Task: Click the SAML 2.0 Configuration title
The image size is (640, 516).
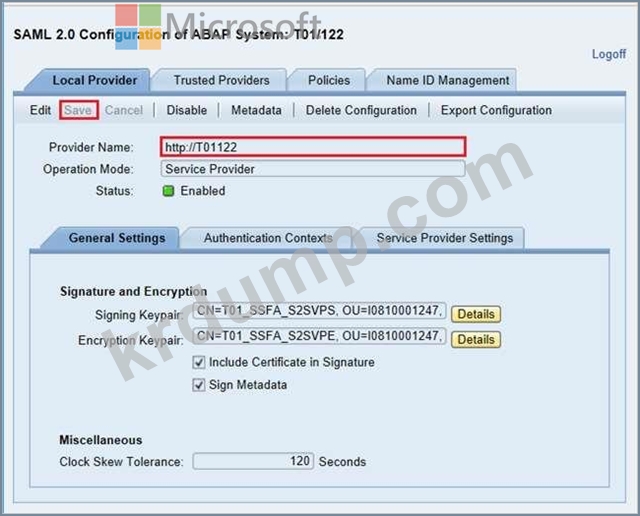Action: tap(178, 34)
